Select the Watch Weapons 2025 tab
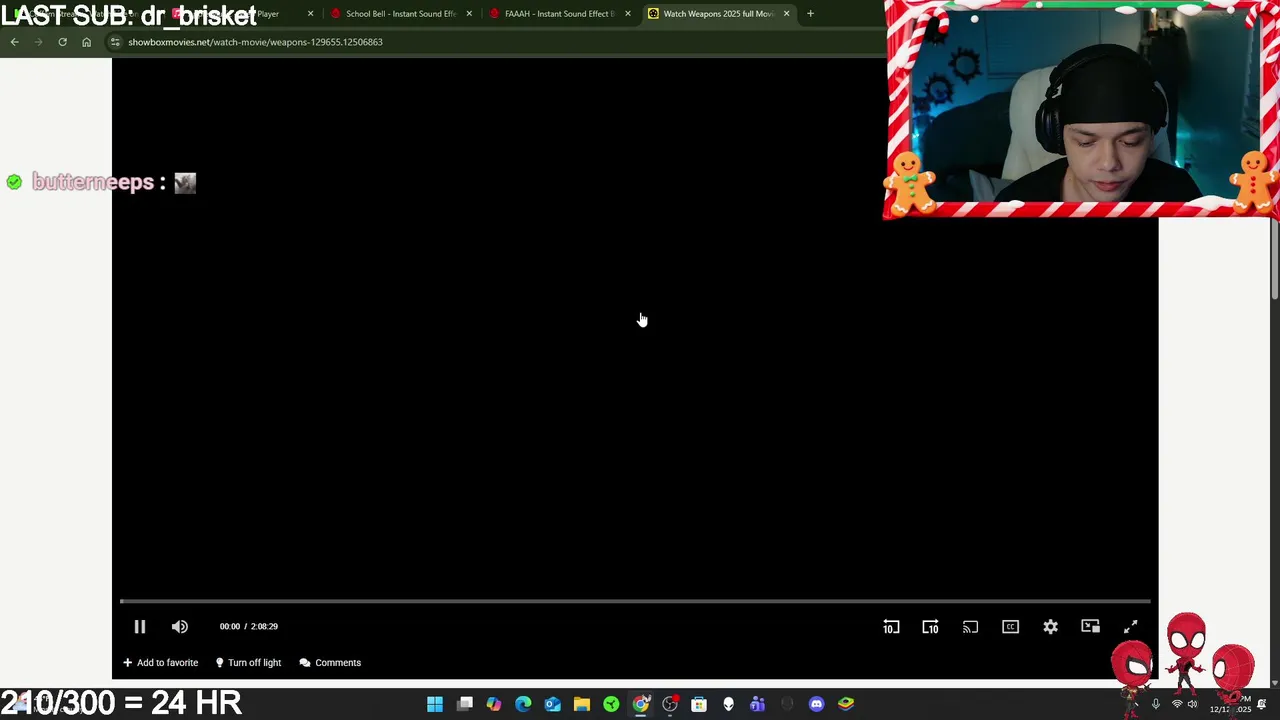The height and width of the screenshot is (720, 1280). click(x=718, y=14)
